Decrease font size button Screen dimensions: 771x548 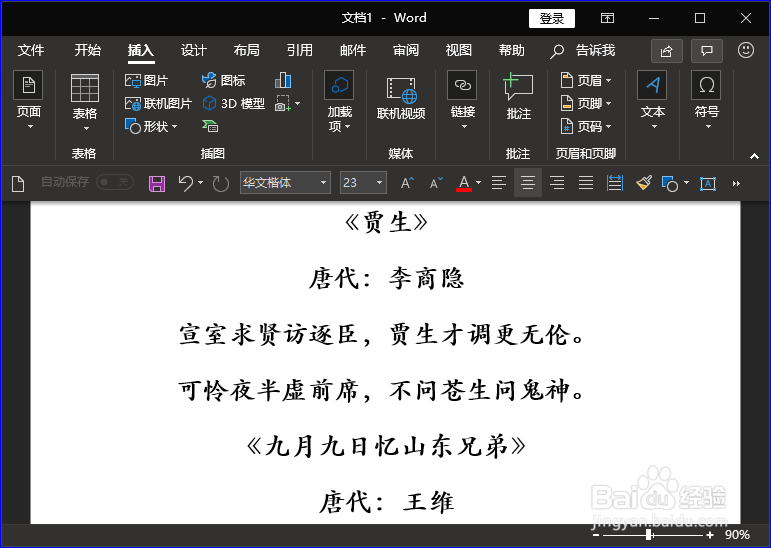click(x=436, y=183)
